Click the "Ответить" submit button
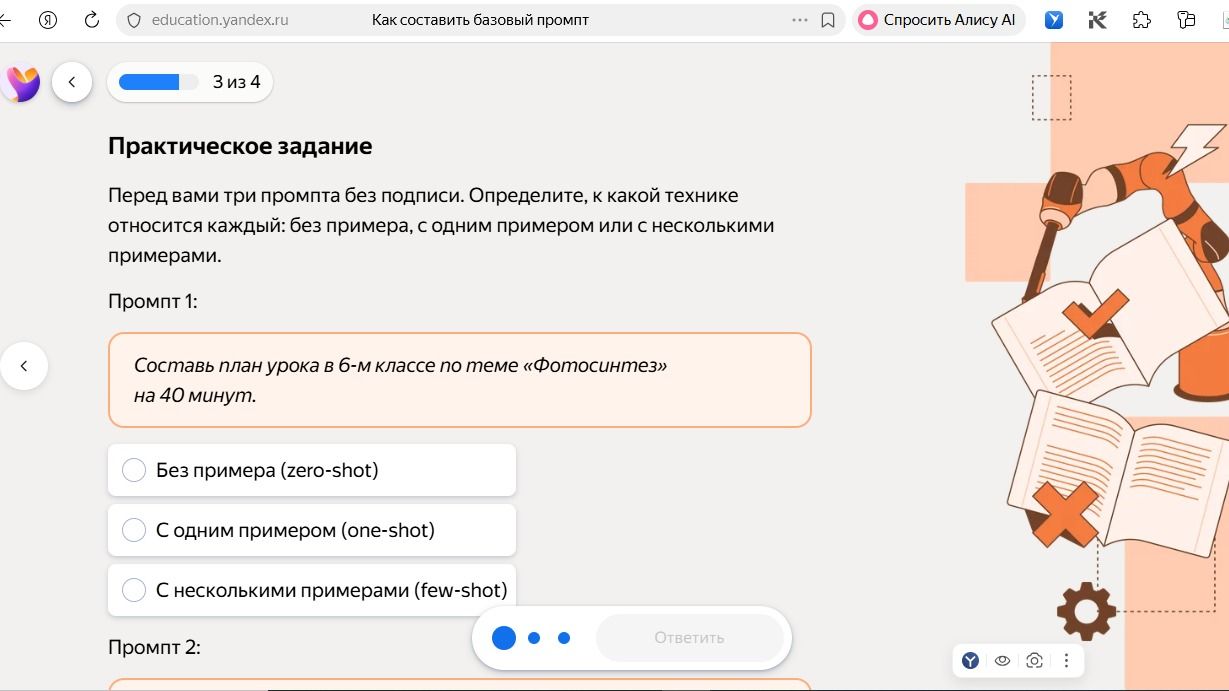 (689, 638)
